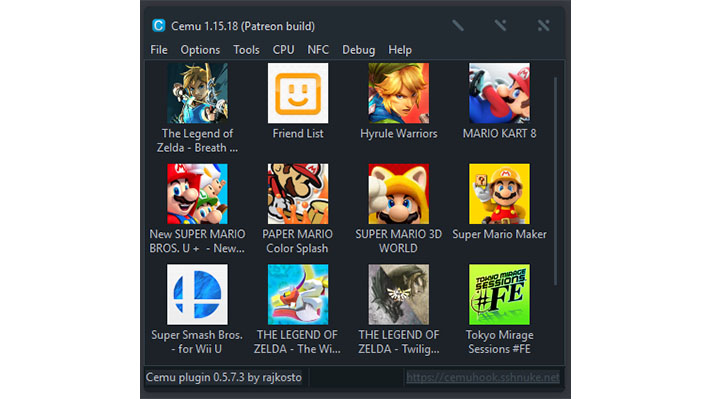Launch the Friend List smiley icon
The width and height of the screenshot is (710, 399).
coord(298,93)
